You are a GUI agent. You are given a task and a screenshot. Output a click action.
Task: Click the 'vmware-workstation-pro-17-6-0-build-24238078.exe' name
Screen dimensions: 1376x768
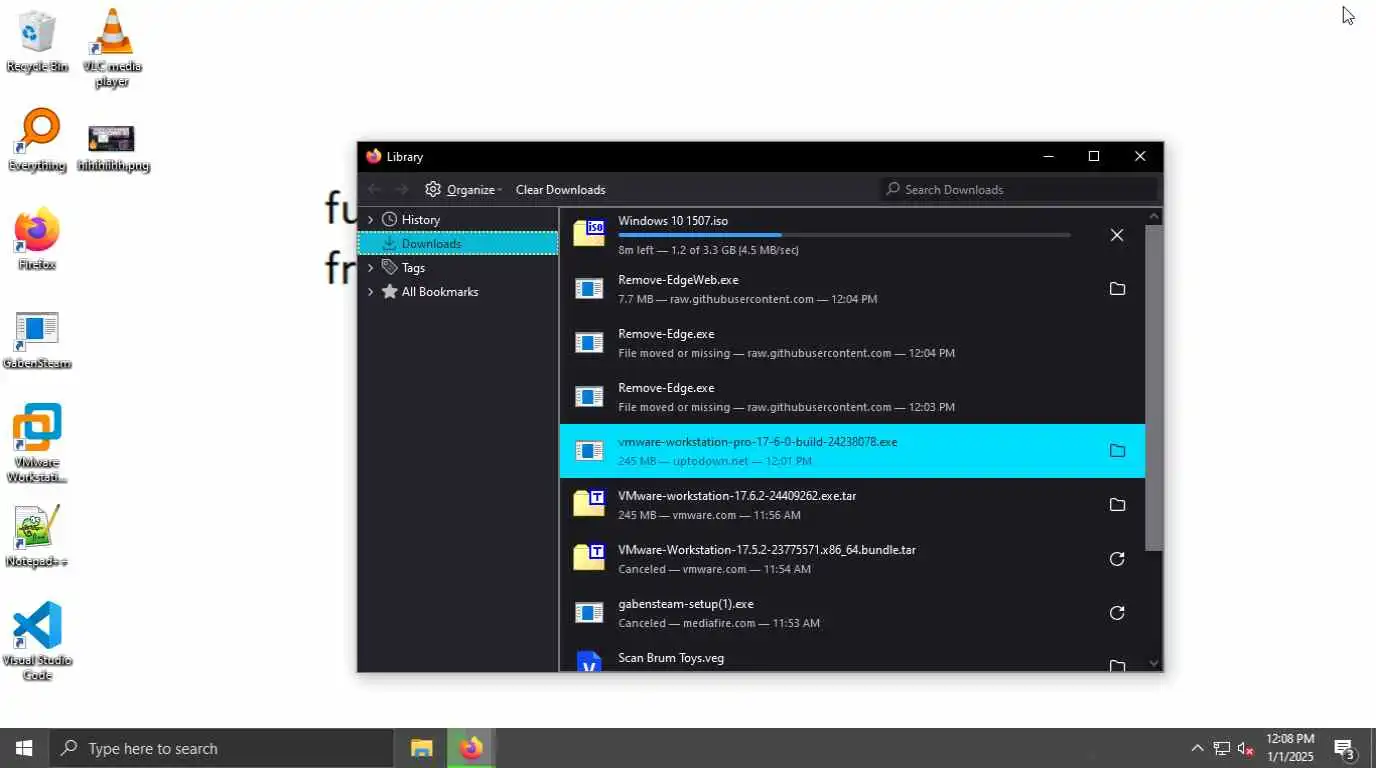click(x=757, y=442)
